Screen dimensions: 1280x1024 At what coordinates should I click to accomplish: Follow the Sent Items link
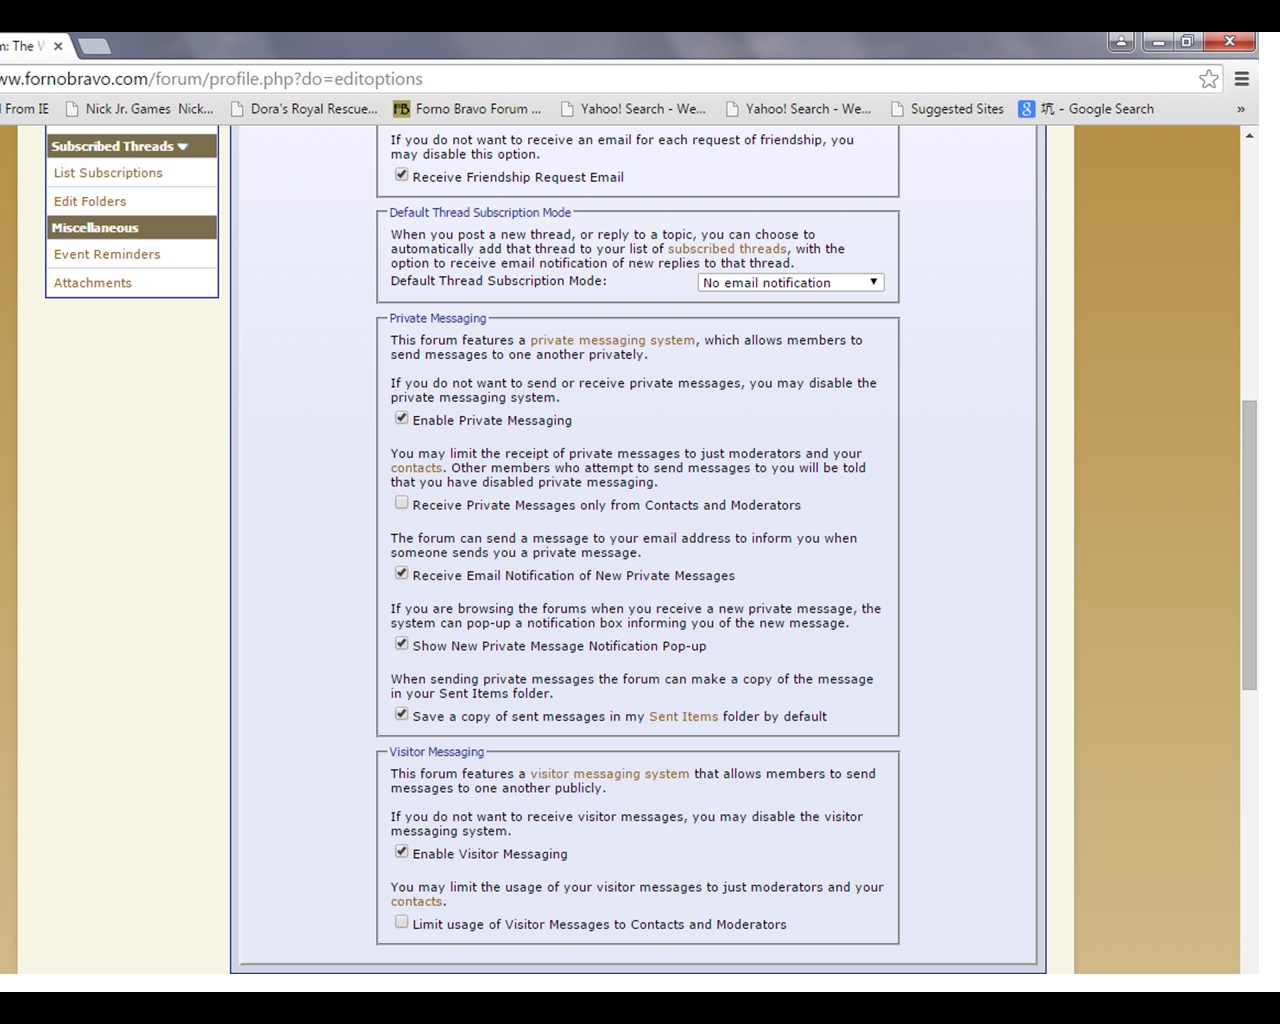tap(683, 717)
